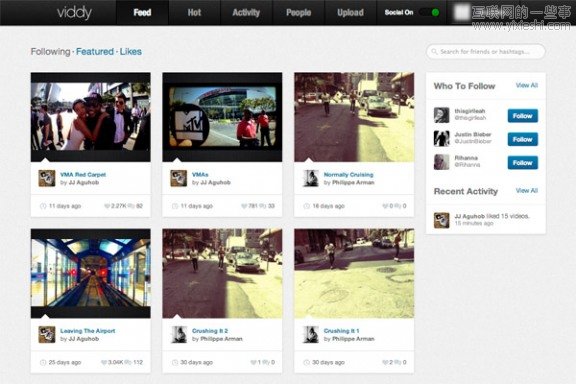The image size is (576, 384).
Task: View all in Who To Follow
Action: pos(526,85)
